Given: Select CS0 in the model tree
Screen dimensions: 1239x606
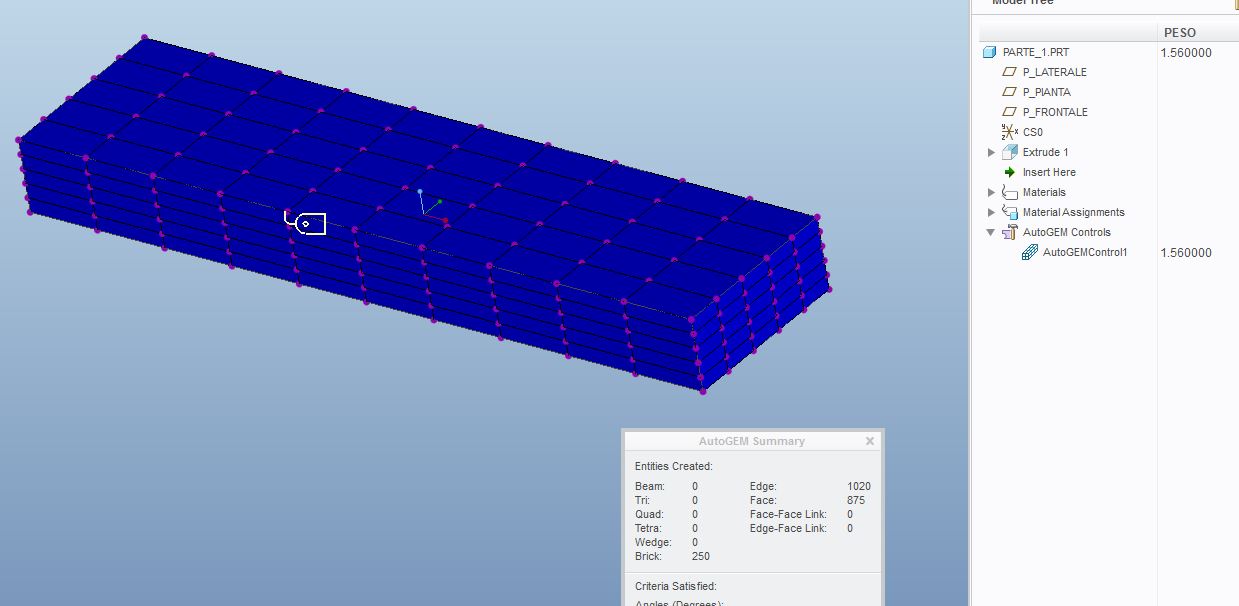Looking at the screenshot, I should click(x=1033, y=132).
